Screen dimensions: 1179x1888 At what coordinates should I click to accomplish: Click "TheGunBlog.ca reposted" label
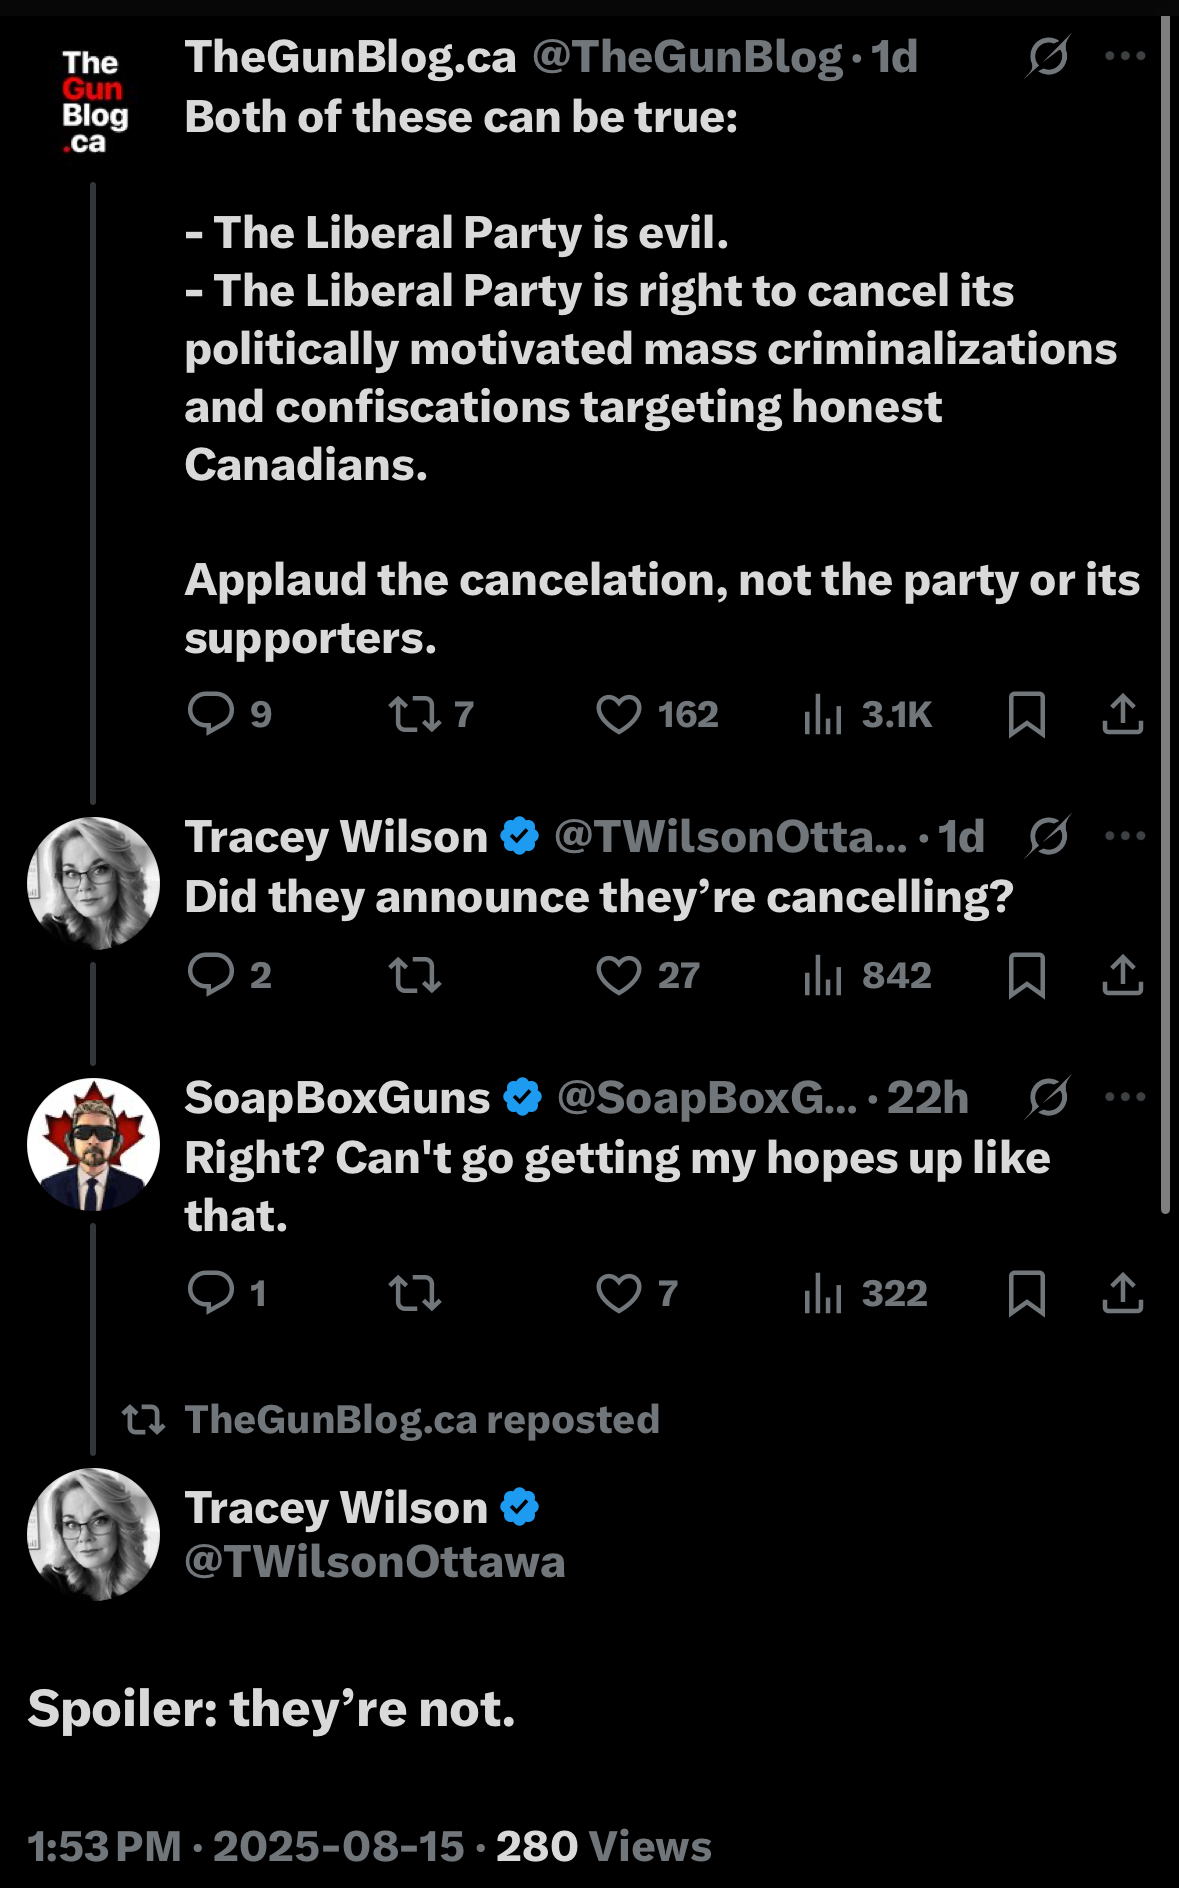[x=421, y=1419]
